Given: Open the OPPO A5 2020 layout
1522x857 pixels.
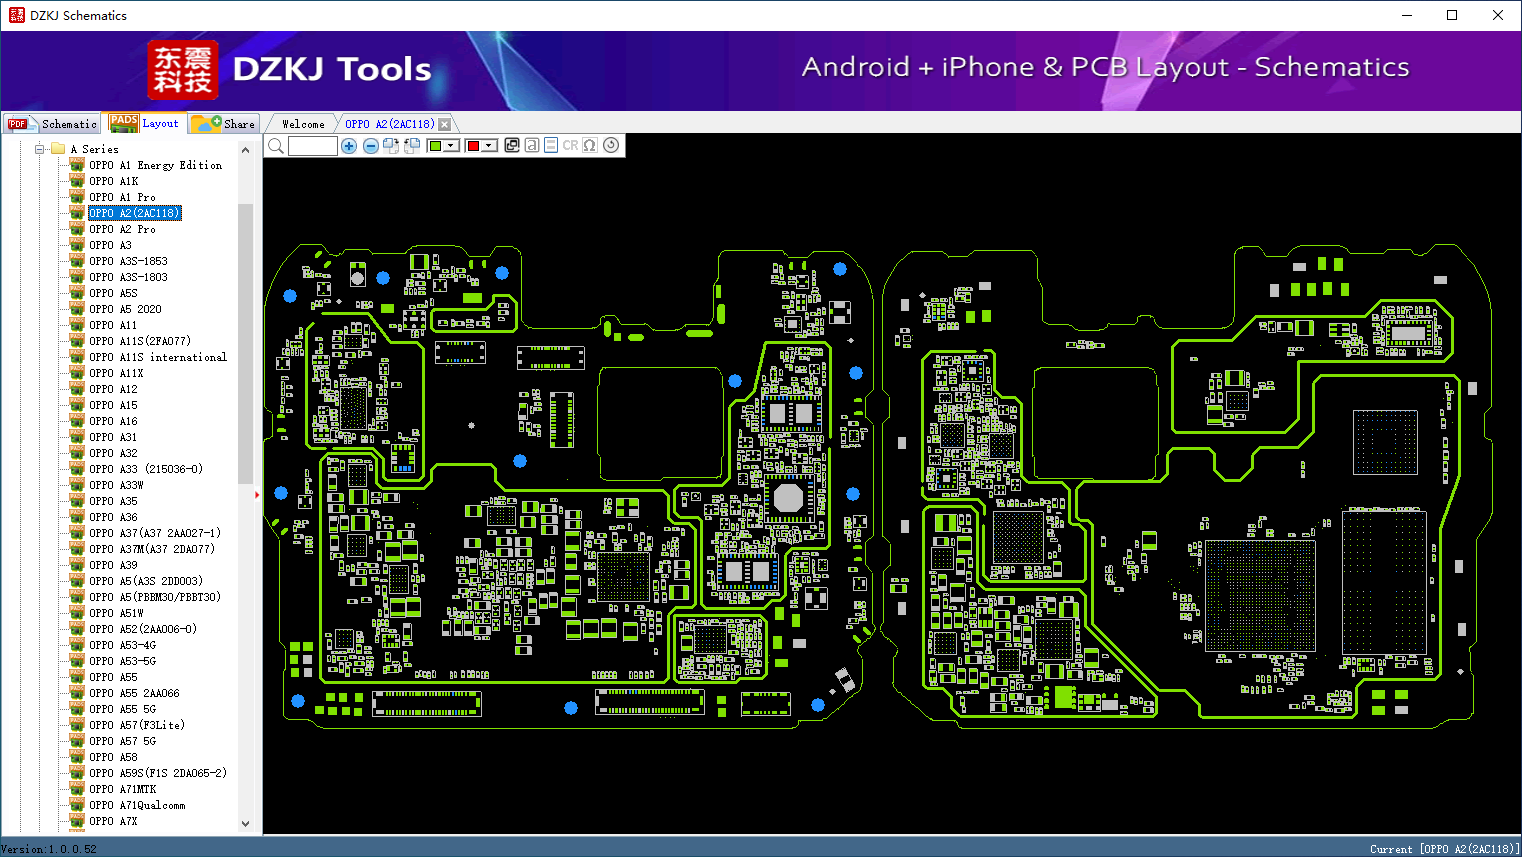Looking at the screenshot, I should [x=125, y=309].
